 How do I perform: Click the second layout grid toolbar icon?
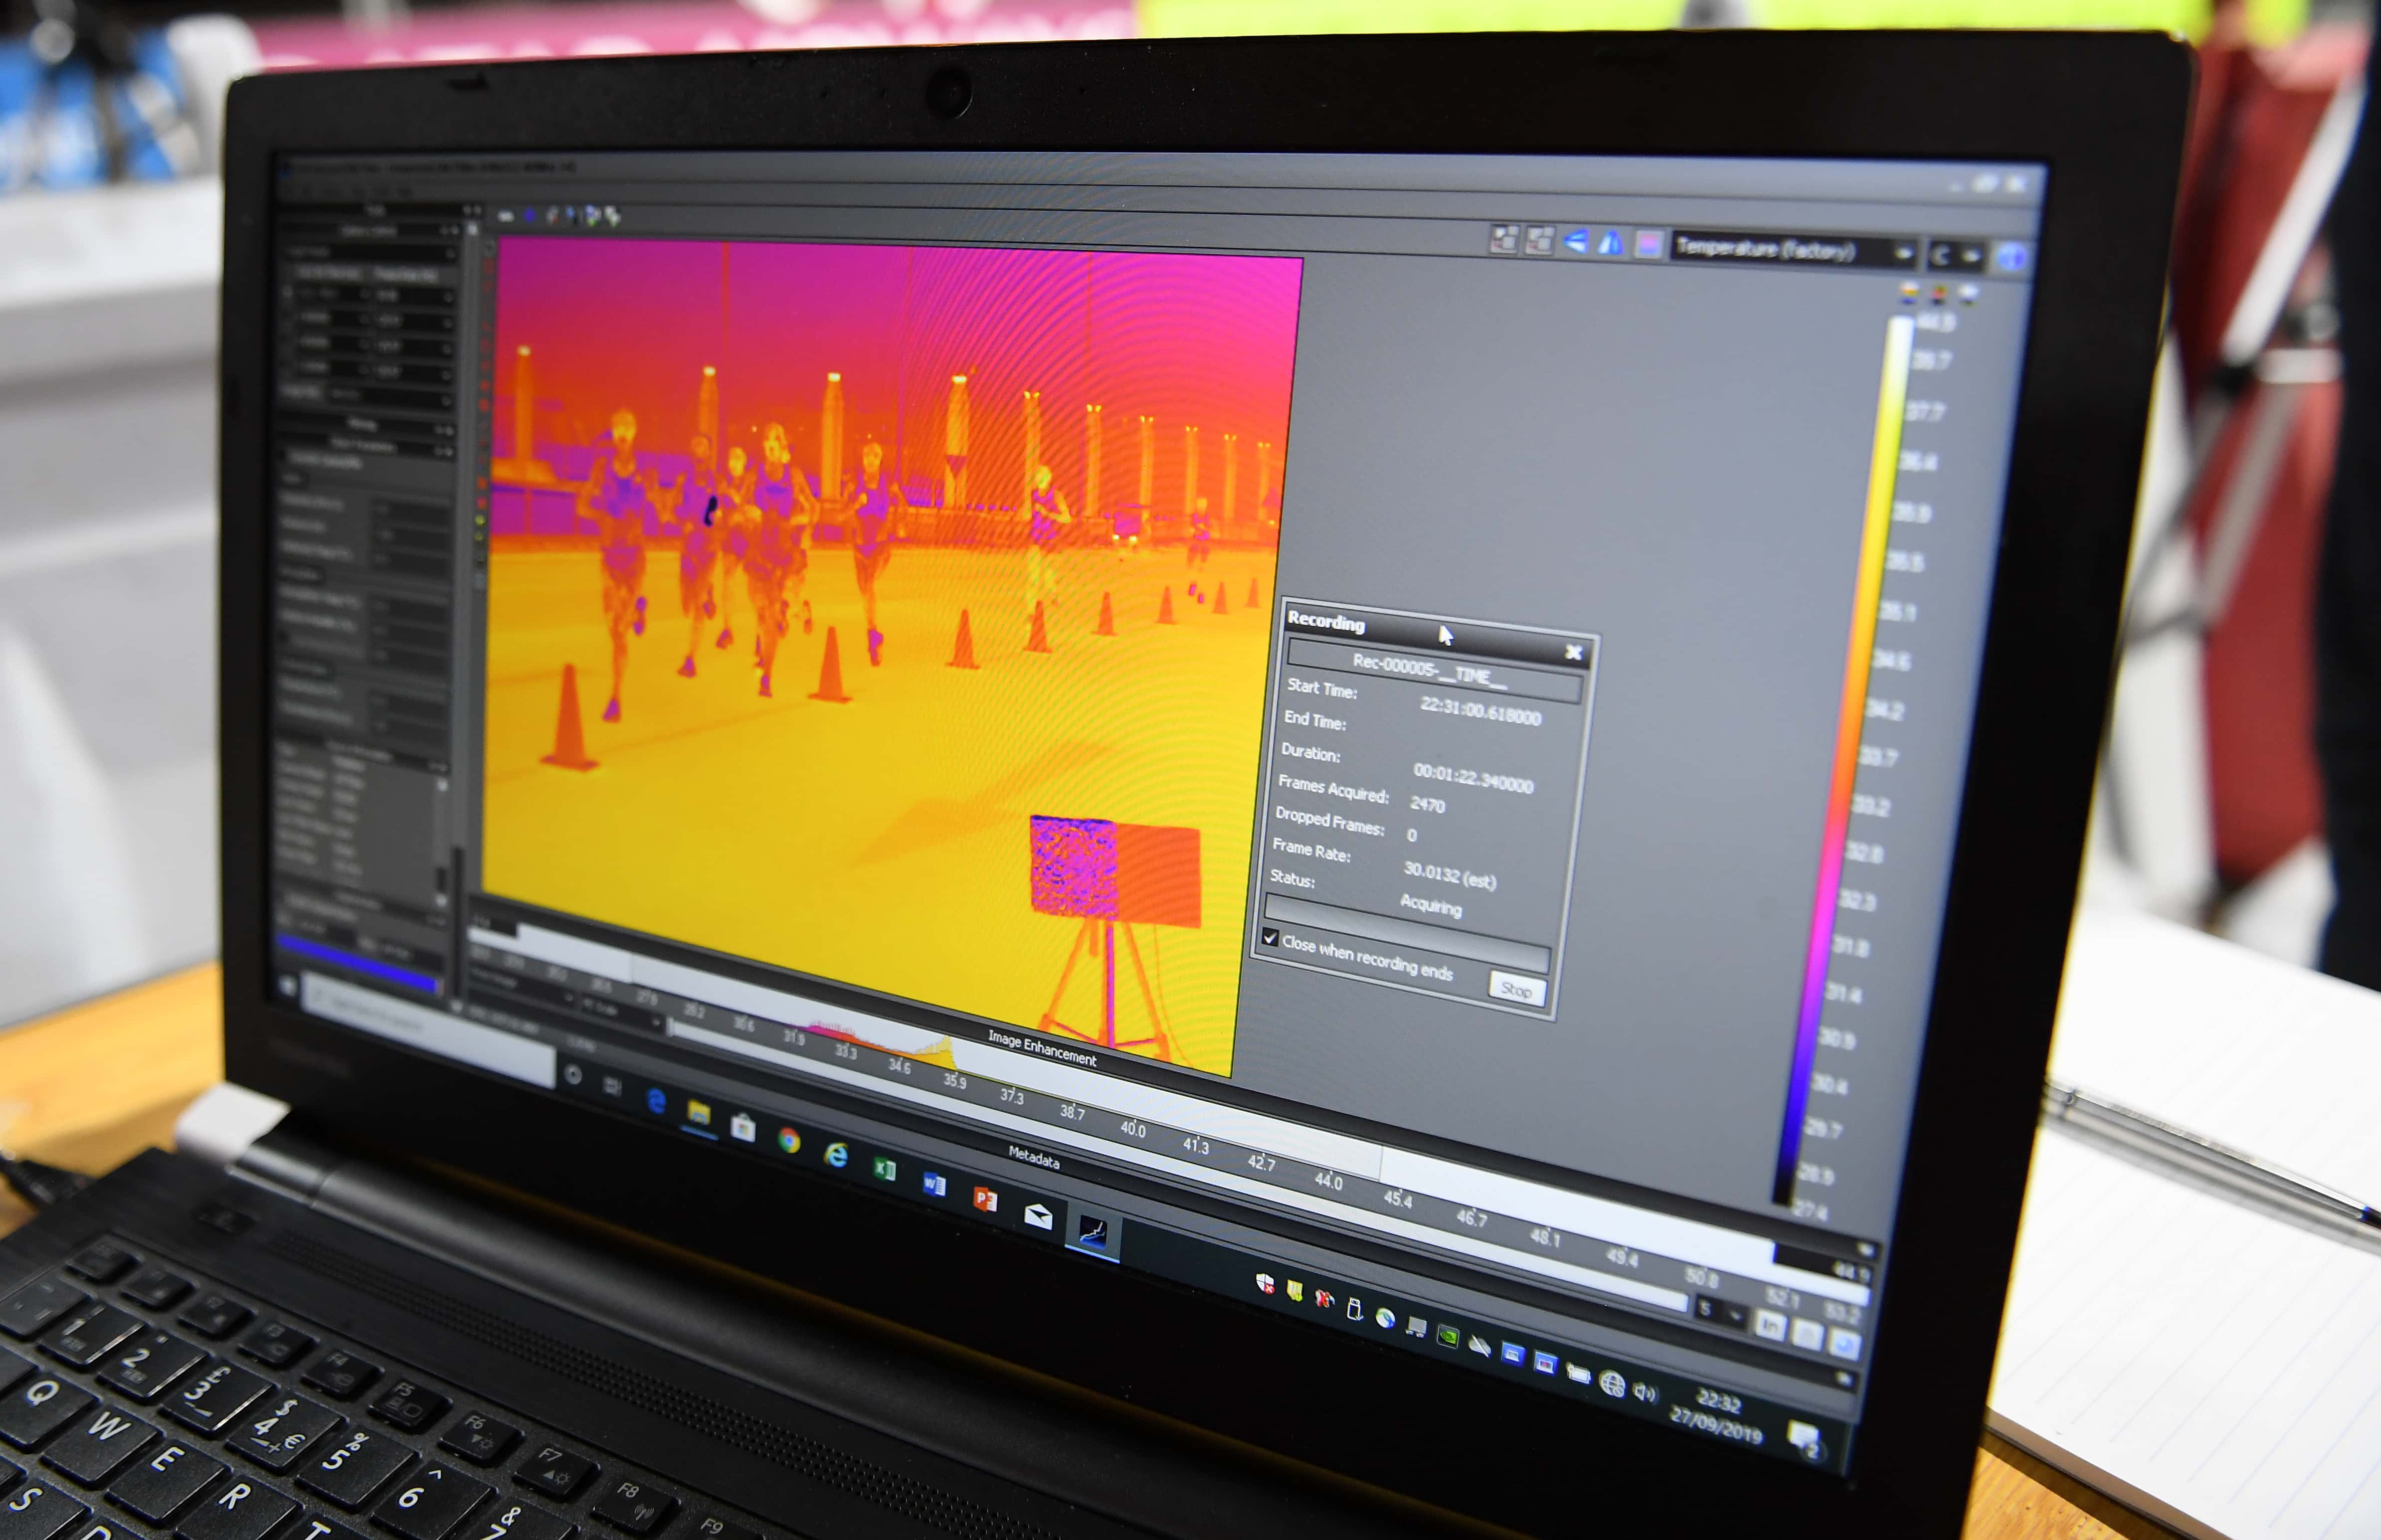pos(1539,240)
